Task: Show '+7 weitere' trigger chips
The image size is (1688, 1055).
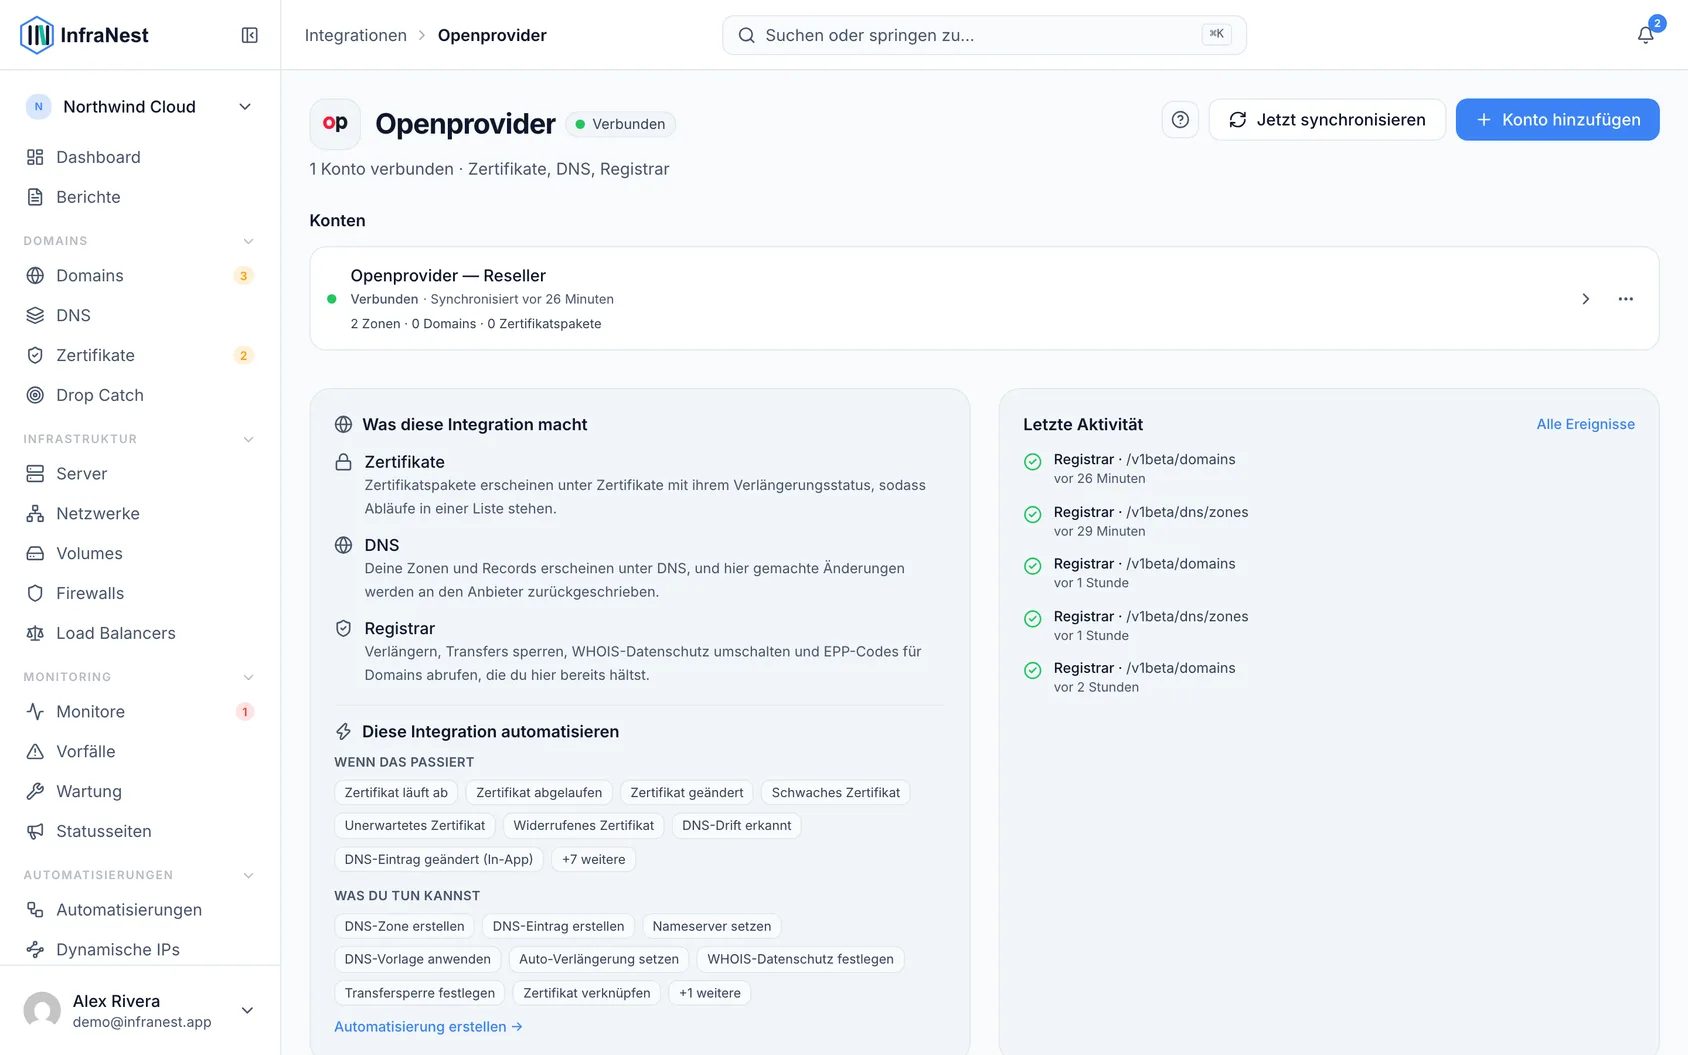Action: [x=594, y=859]
